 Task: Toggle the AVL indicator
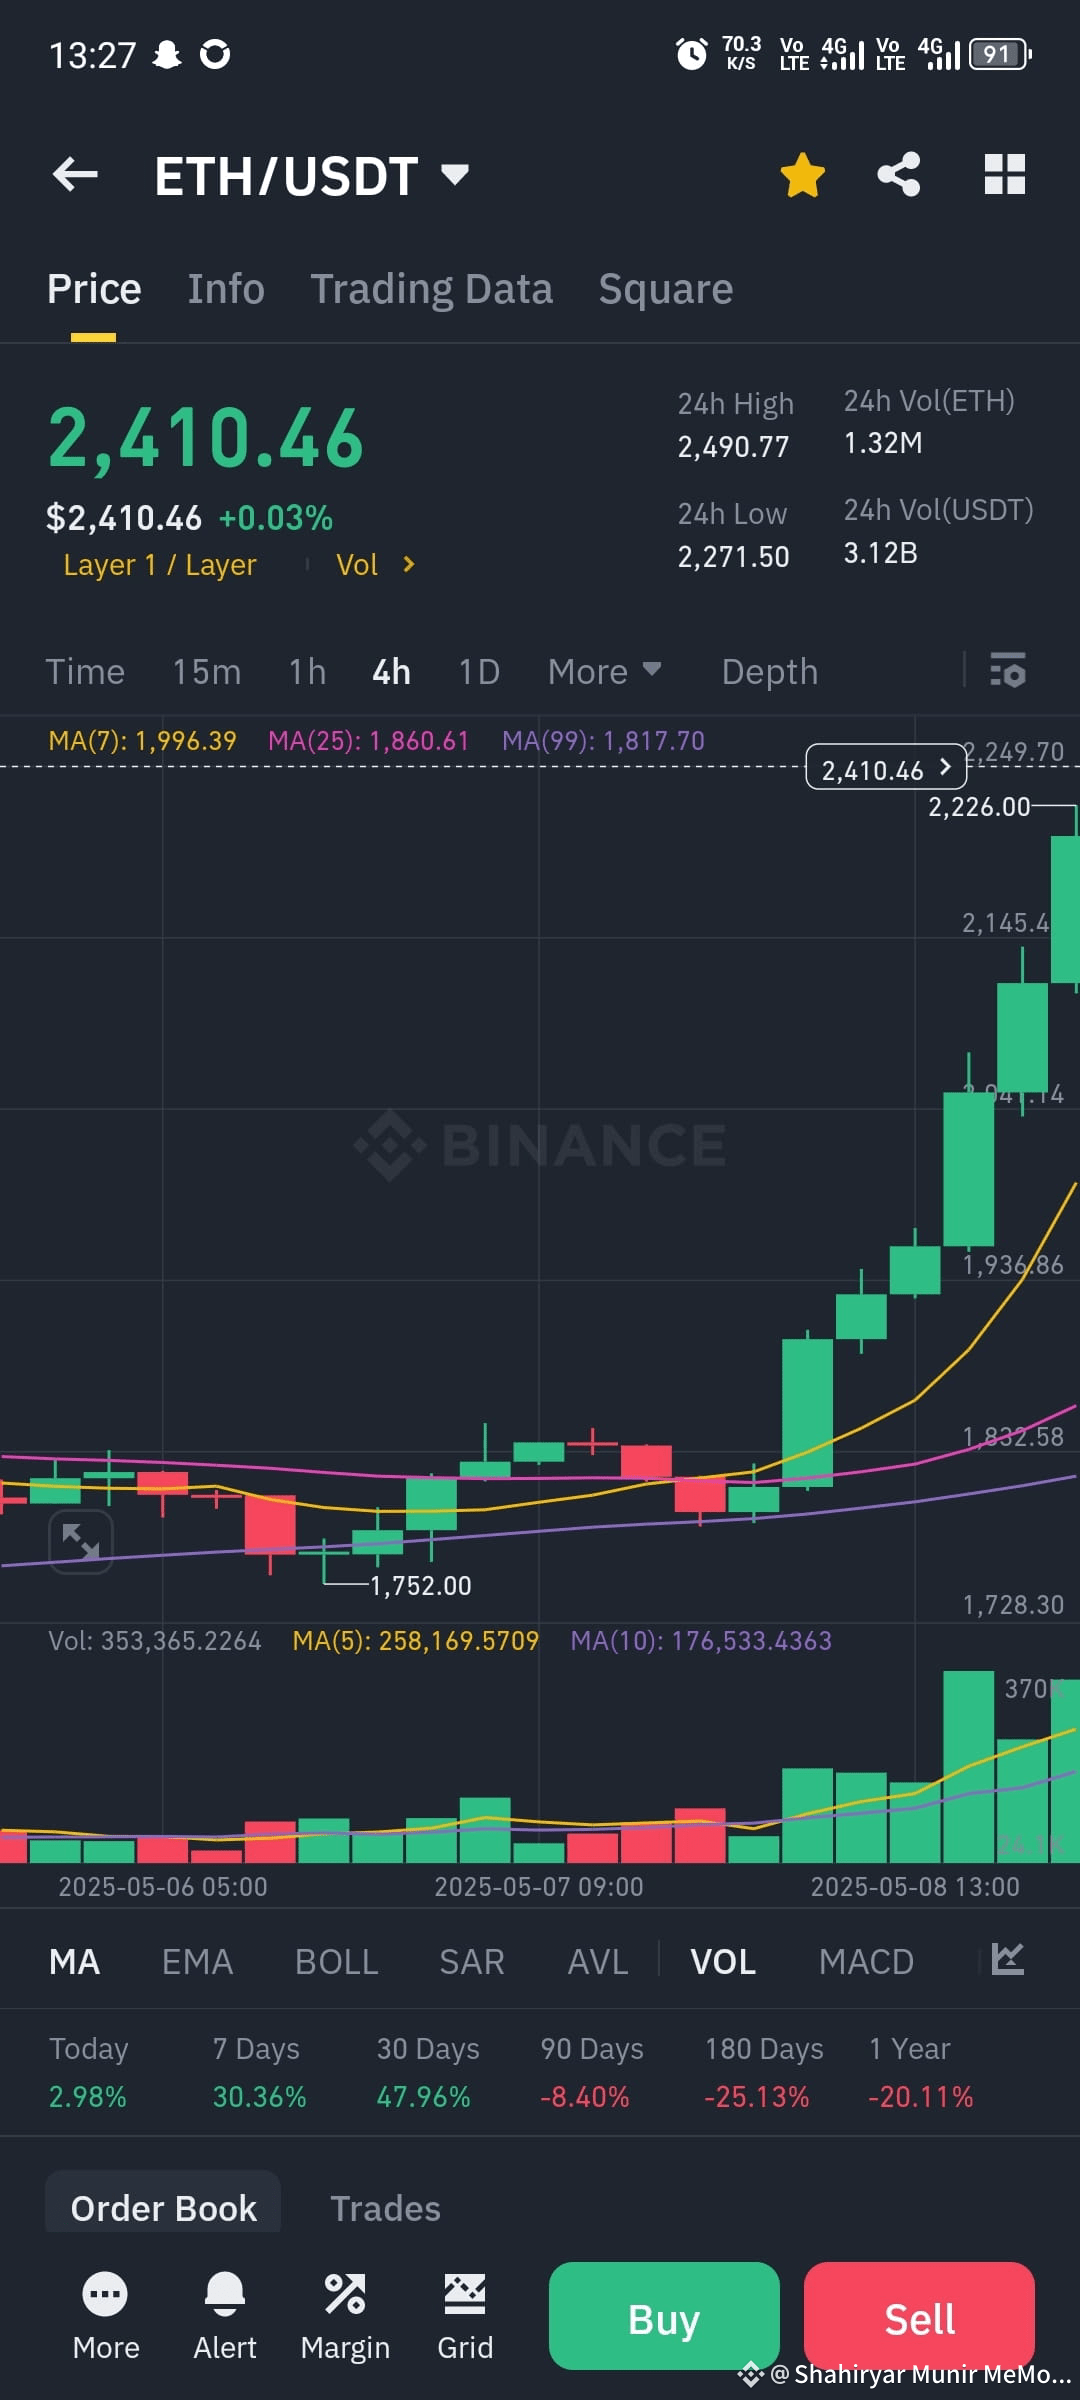point(597,1961)
